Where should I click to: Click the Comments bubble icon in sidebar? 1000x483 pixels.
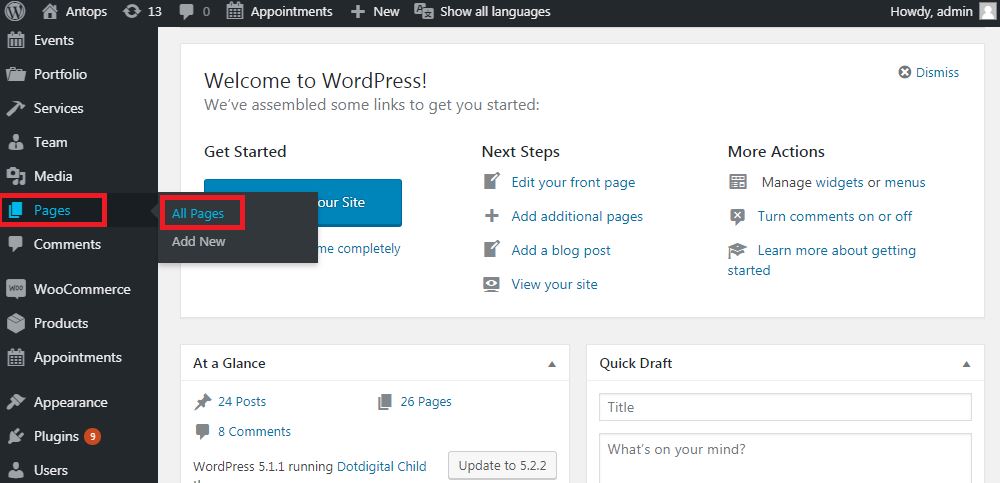16,244
